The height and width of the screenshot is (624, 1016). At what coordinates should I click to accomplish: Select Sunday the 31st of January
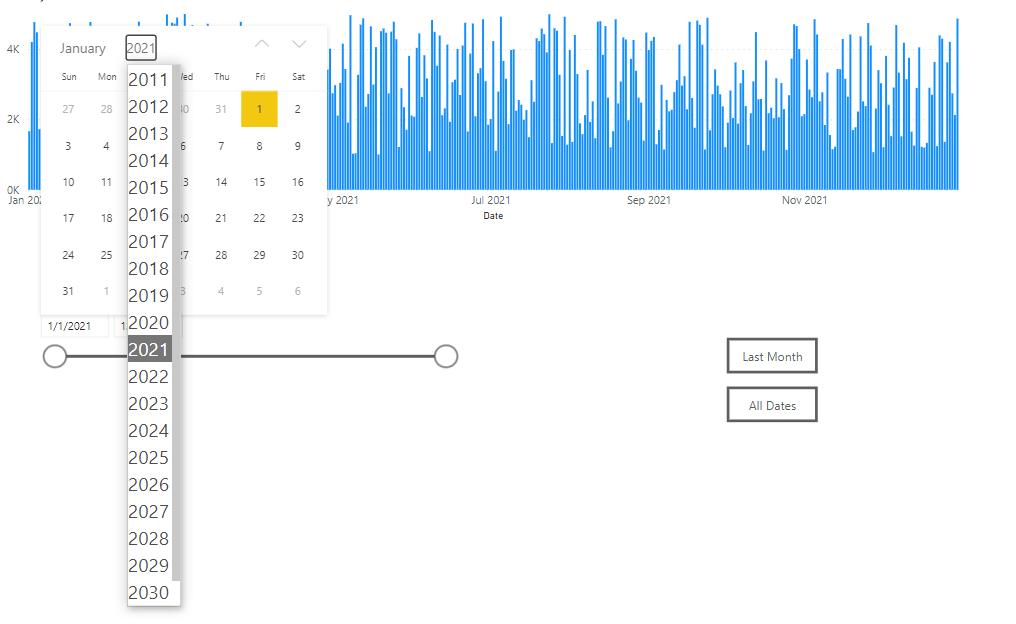point(68,291)
